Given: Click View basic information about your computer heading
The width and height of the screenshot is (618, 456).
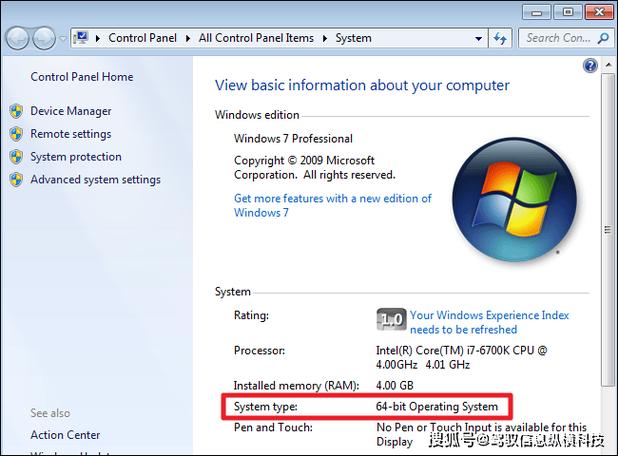Looking at the screenshot, I should 362,86.
